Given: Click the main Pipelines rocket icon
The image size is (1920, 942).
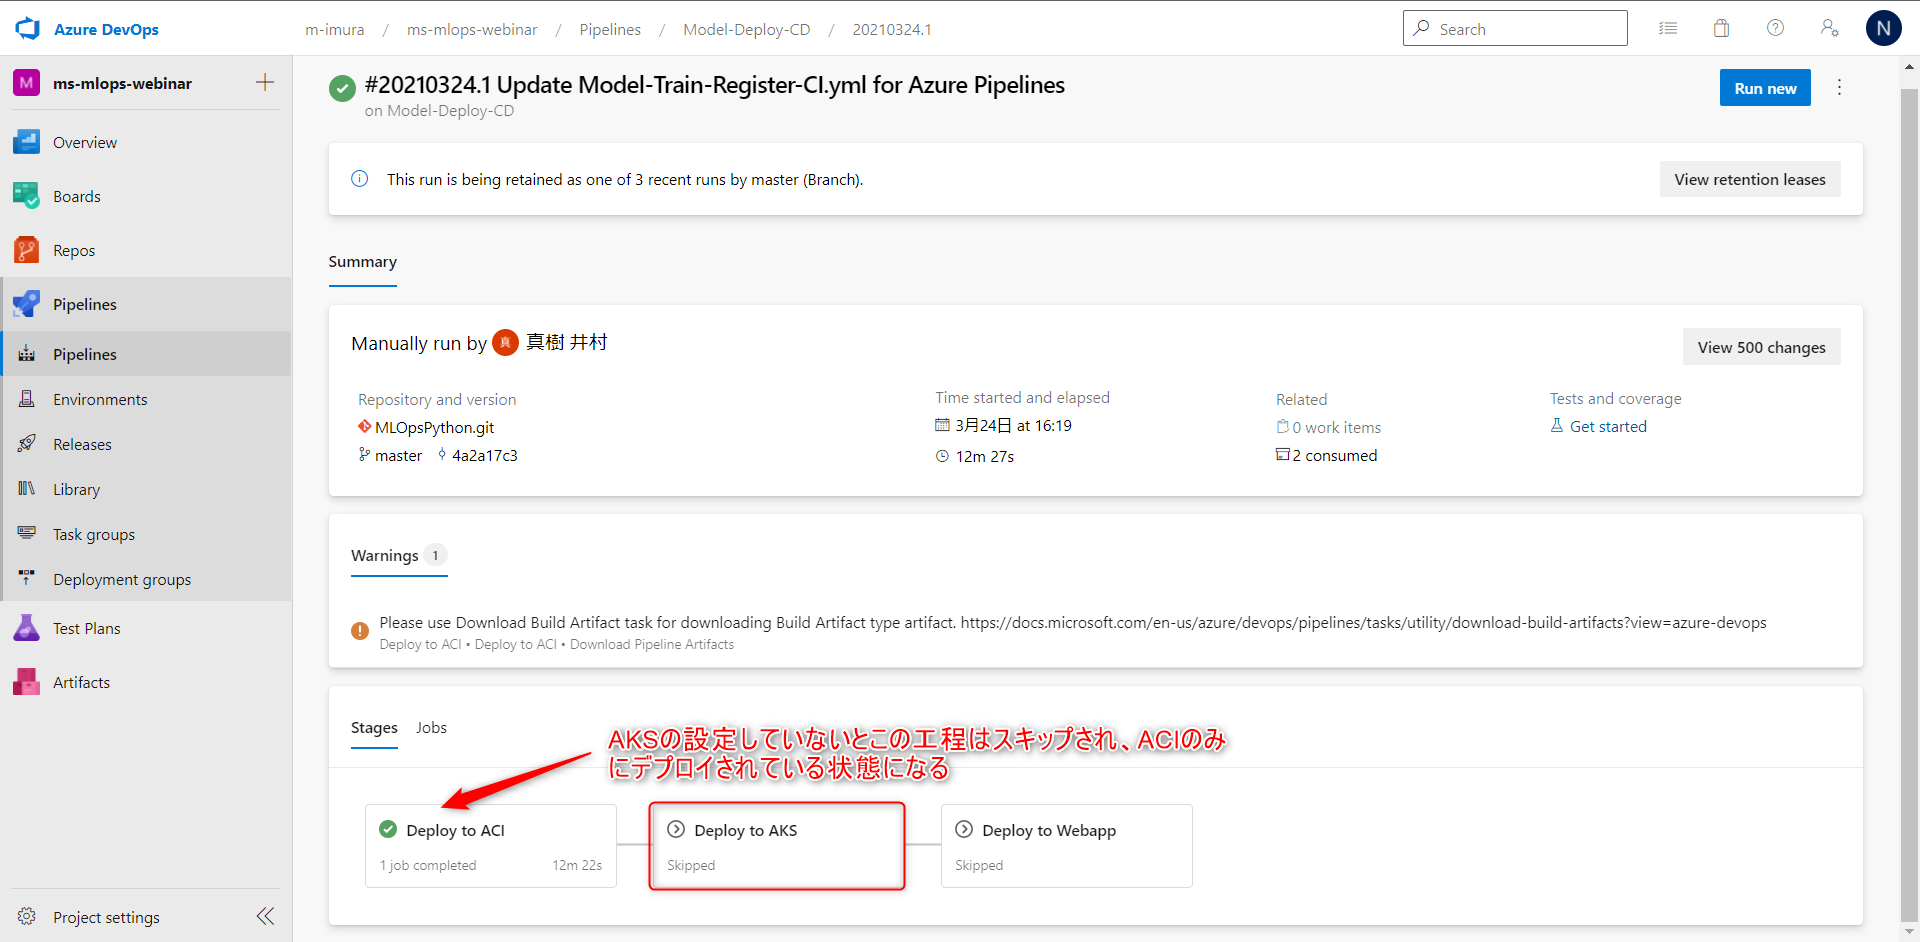Looking at the screenshot, I should coord(26,304).
